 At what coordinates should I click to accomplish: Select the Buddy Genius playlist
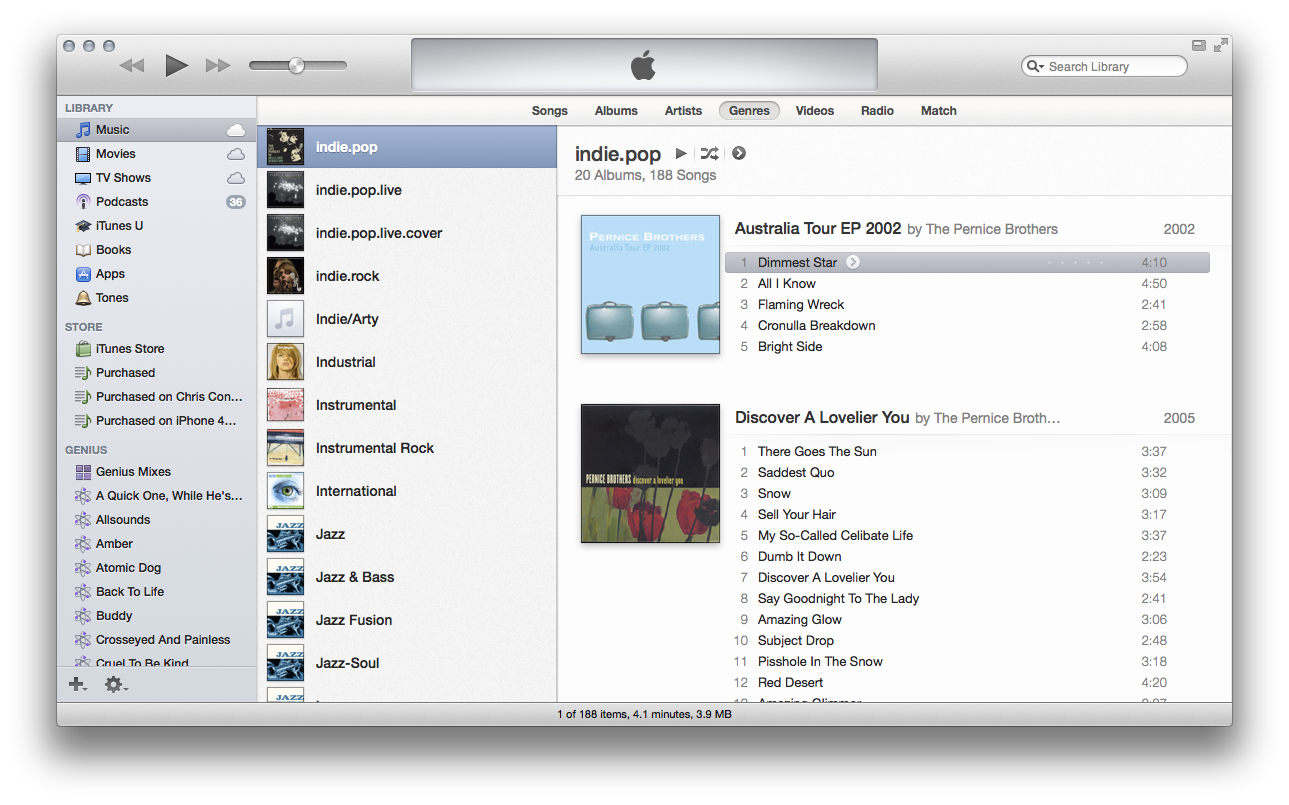point(157,616)
